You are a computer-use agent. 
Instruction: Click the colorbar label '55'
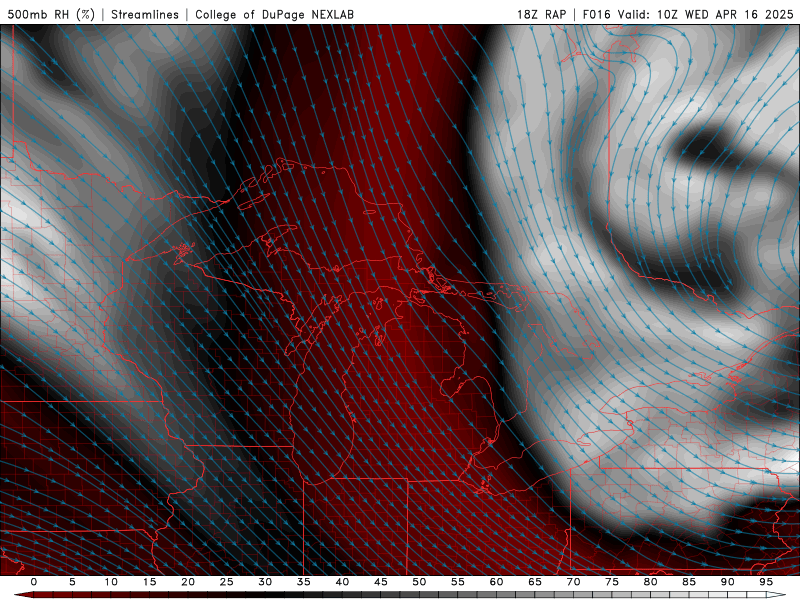tap(458, 582)
